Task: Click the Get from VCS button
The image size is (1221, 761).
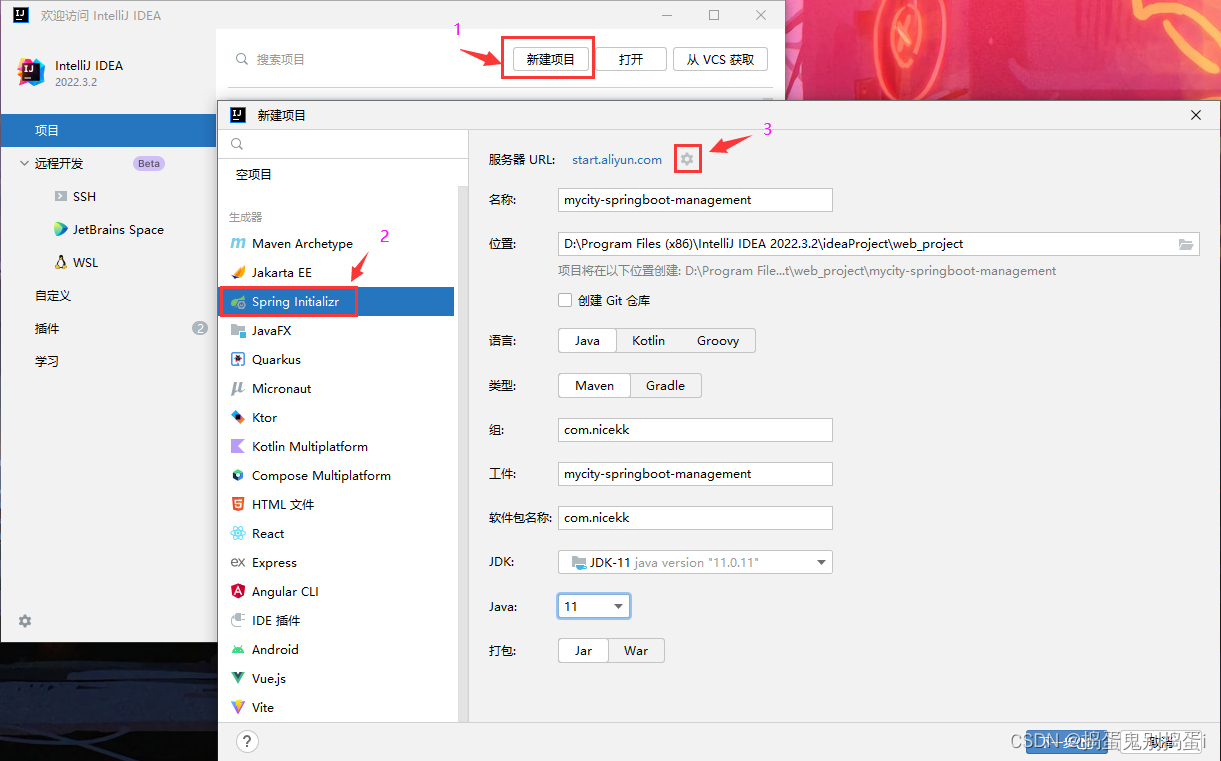Action: click(x=720, y=59)
